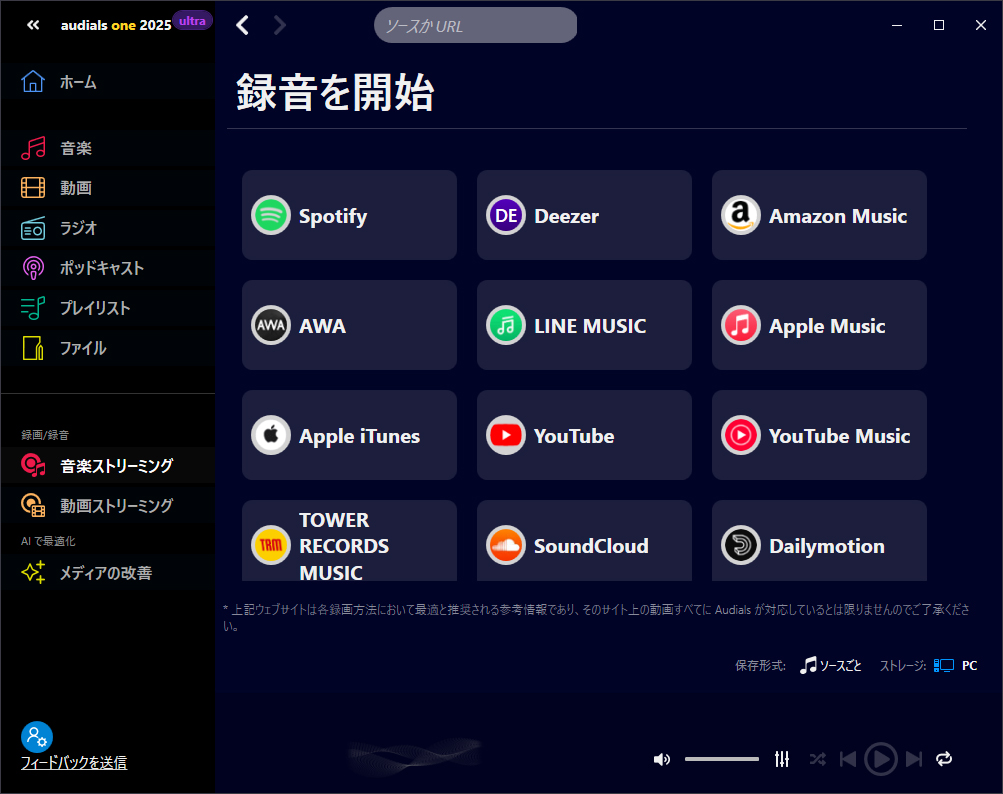Focus the ソースか URL input field
Screen dimensions: 1003x794
pyautogui.click(x=475, y=26)
